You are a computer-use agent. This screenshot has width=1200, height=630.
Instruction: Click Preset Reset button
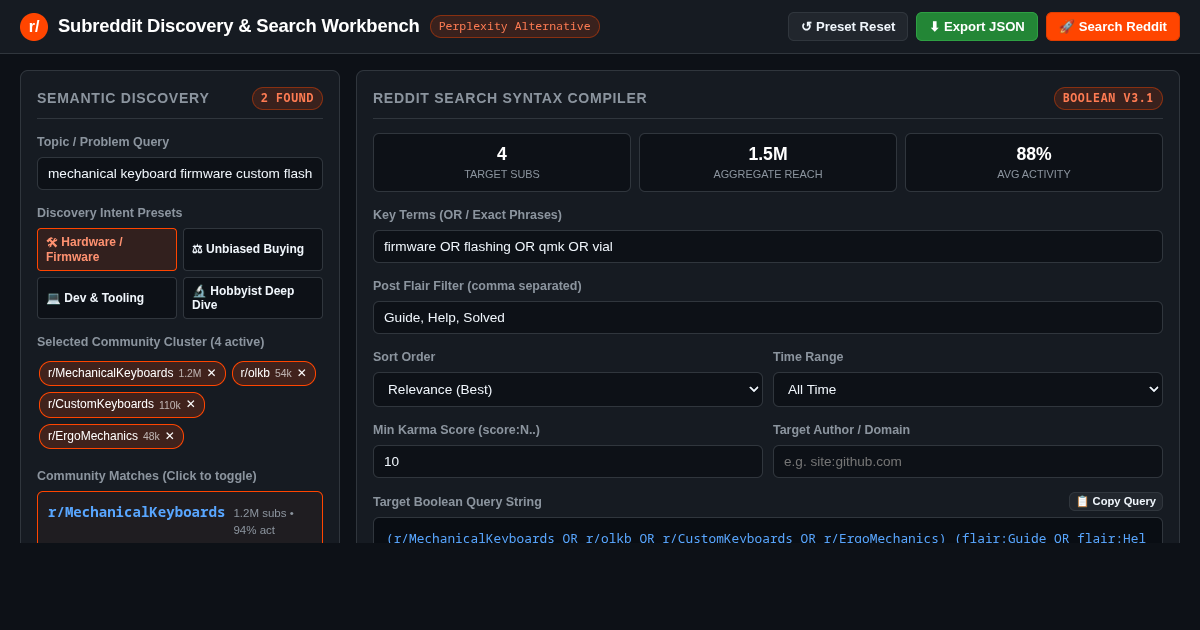848,27
